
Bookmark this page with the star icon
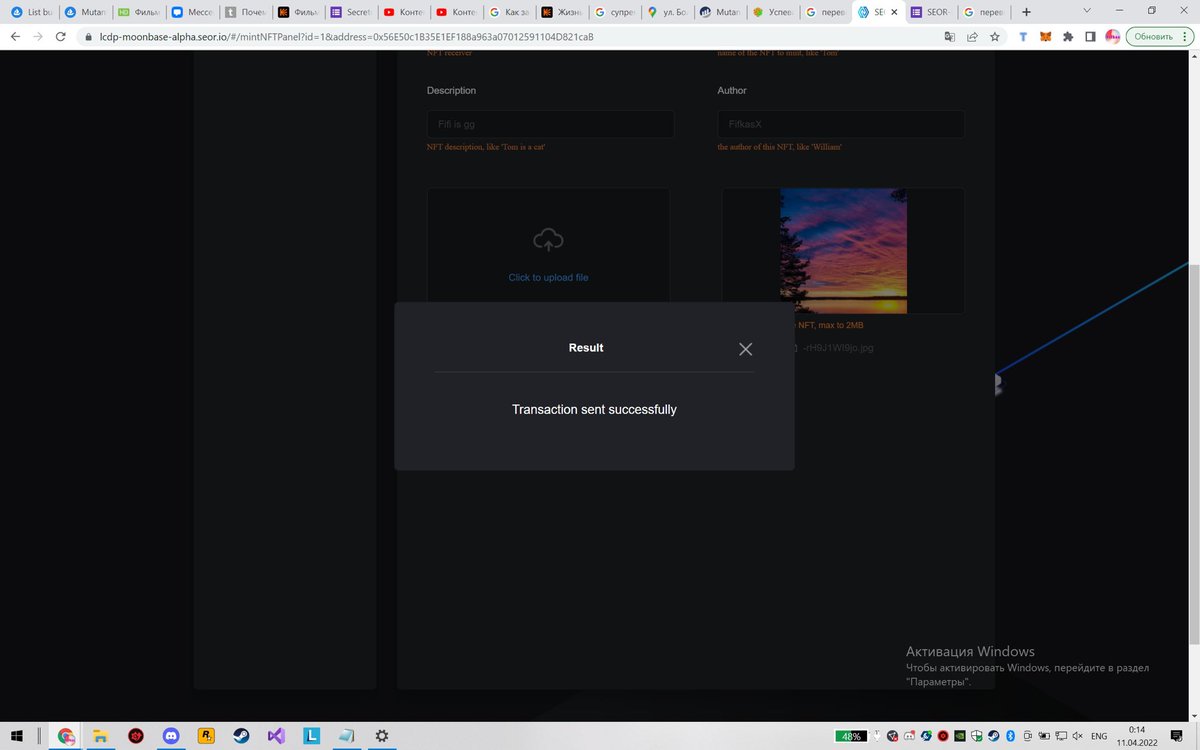click(996, 36)
